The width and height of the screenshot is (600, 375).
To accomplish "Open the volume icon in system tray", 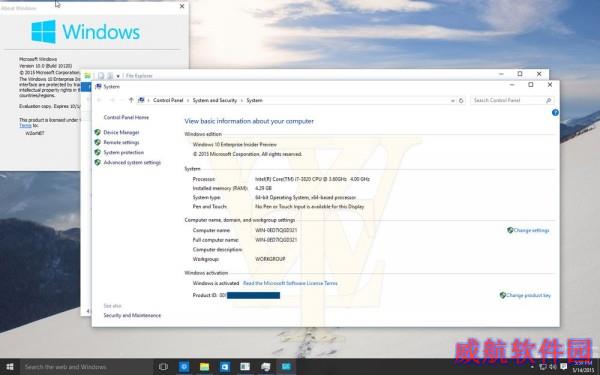I will point(553,367).
